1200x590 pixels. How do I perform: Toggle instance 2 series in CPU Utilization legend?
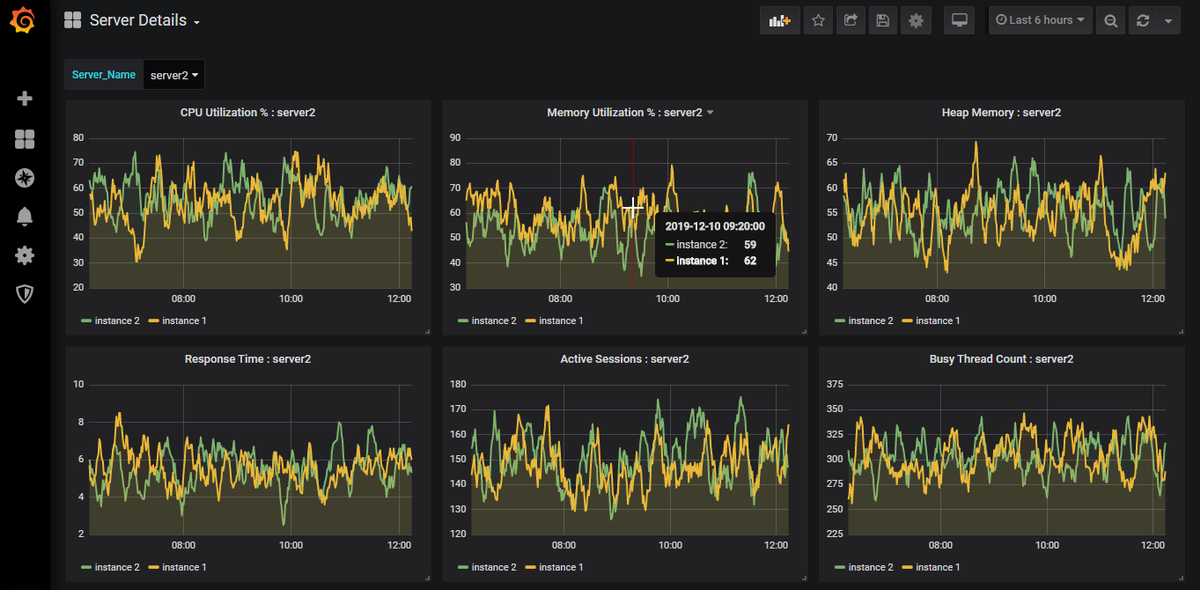coord(110,321)
